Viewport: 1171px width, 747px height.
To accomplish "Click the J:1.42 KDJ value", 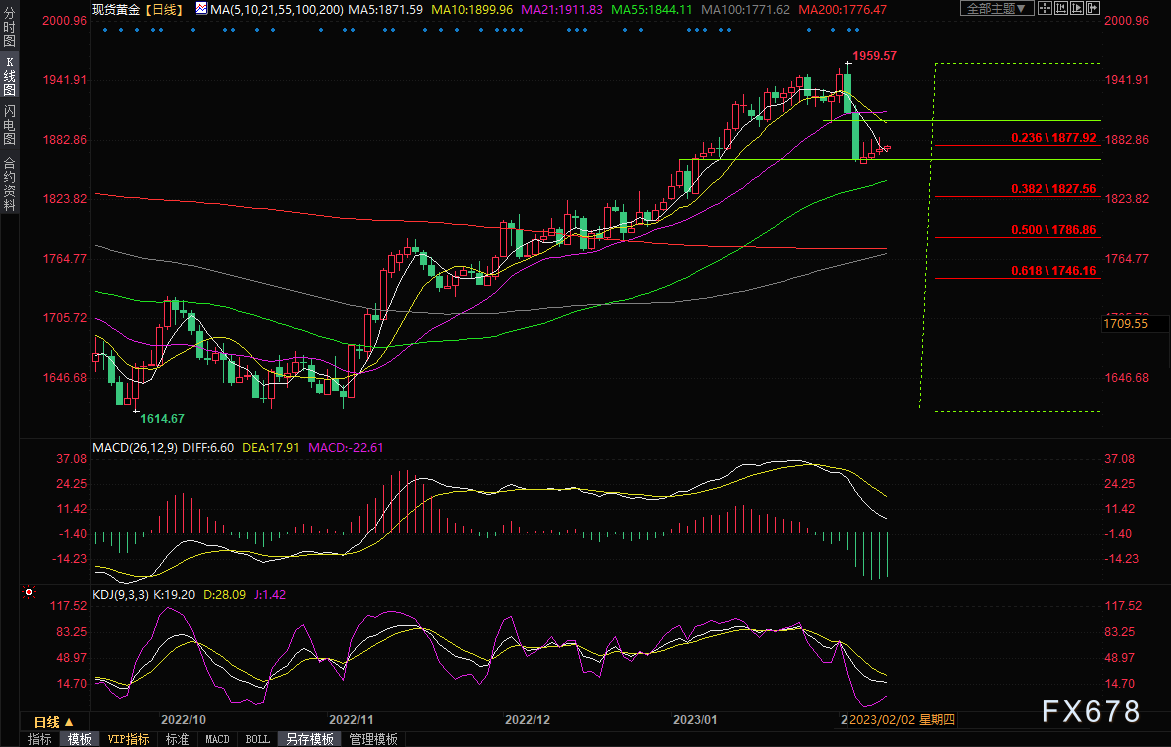I will 270,595.
